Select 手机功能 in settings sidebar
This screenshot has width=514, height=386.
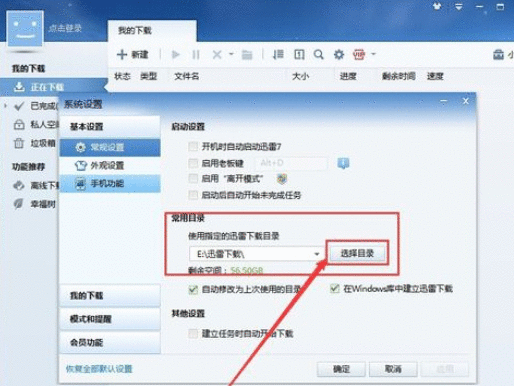pyautogui.click(x=110, y=183)
